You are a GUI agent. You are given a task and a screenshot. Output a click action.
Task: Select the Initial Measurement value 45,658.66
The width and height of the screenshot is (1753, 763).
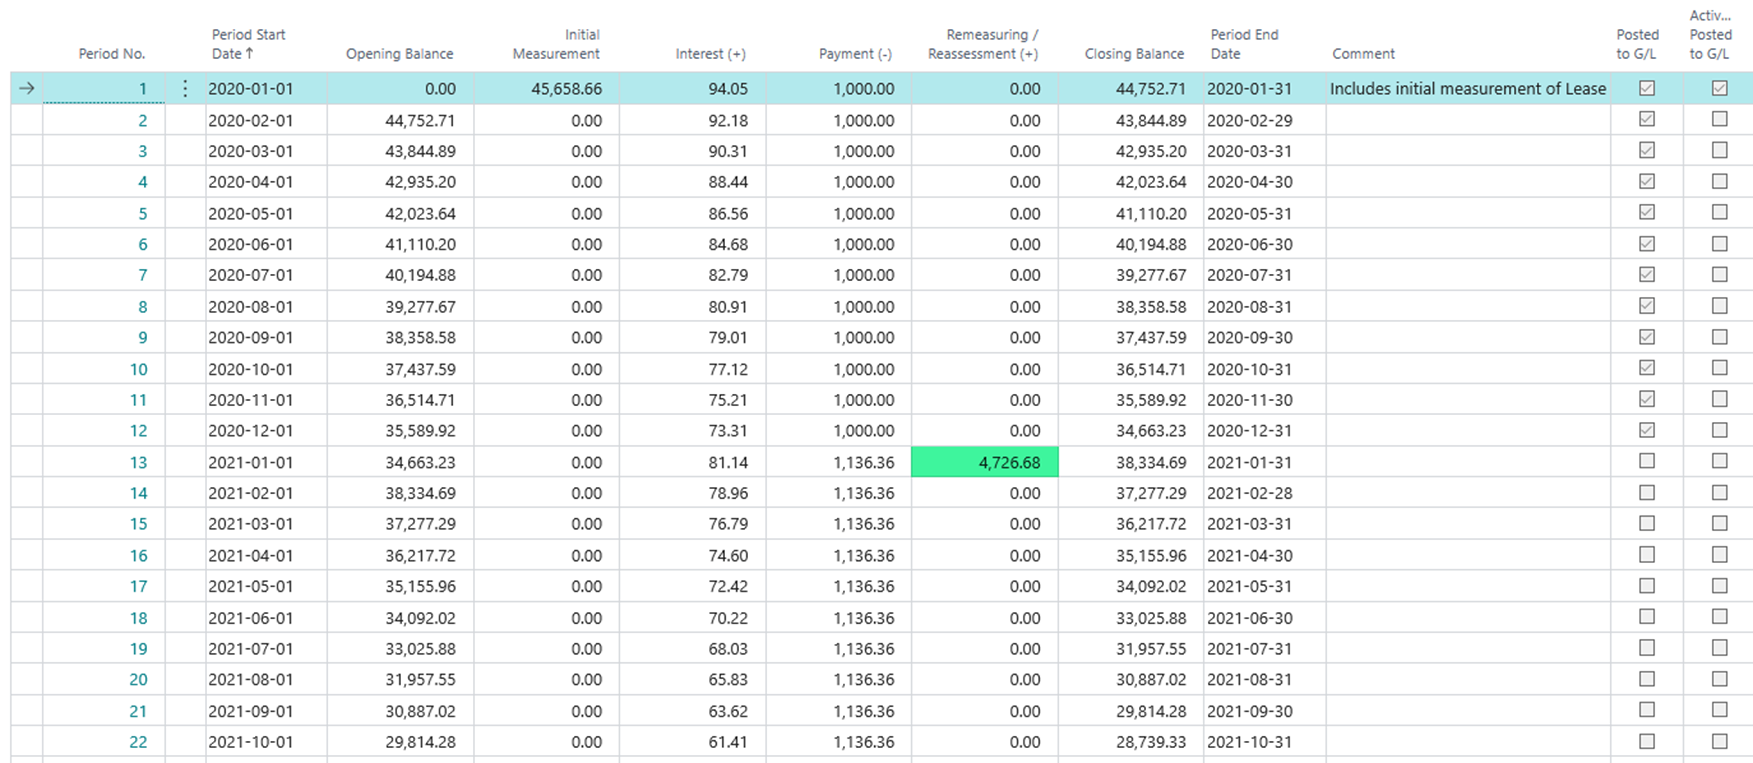(x=567, y=89)
